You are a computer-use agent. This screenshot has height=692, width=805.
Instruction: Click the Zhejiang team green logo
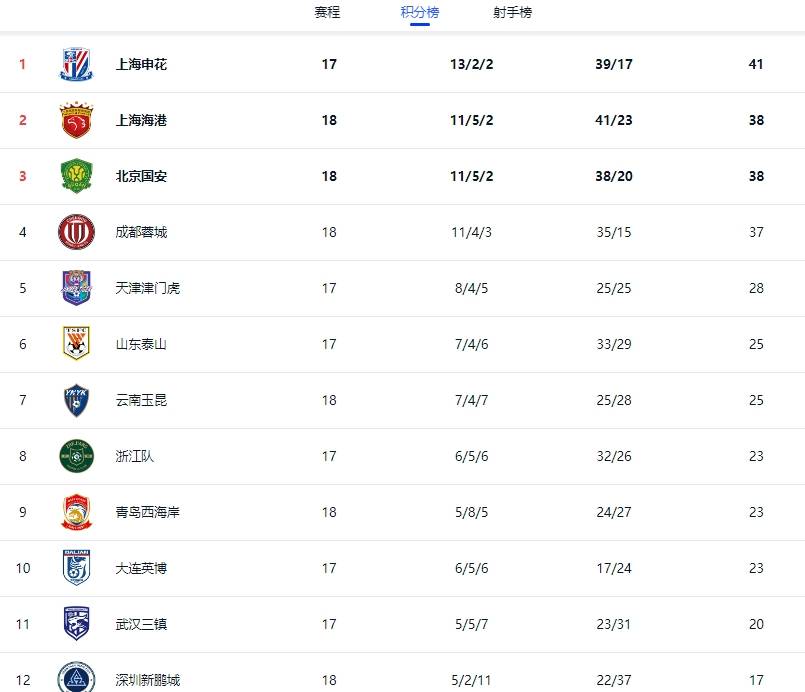pyautogui.click(x=76, y=456)
